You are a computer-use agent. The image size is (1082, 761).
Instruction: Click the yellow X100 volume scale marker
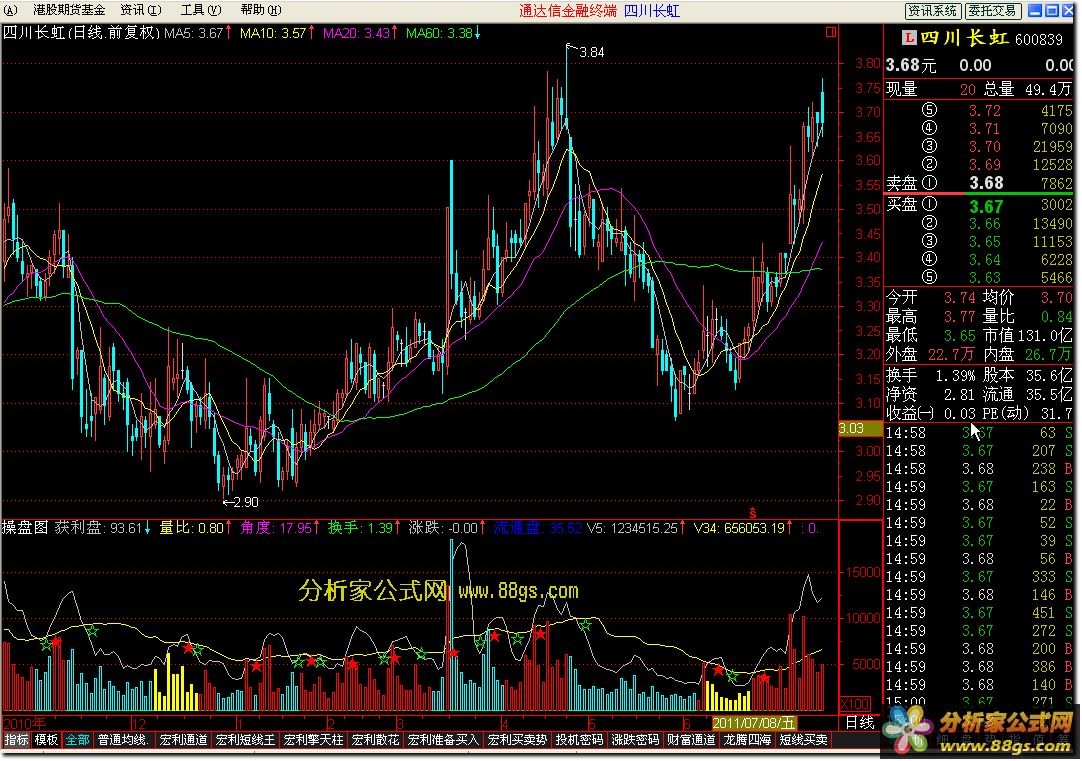pyautogui.click(x=855, y=704)
